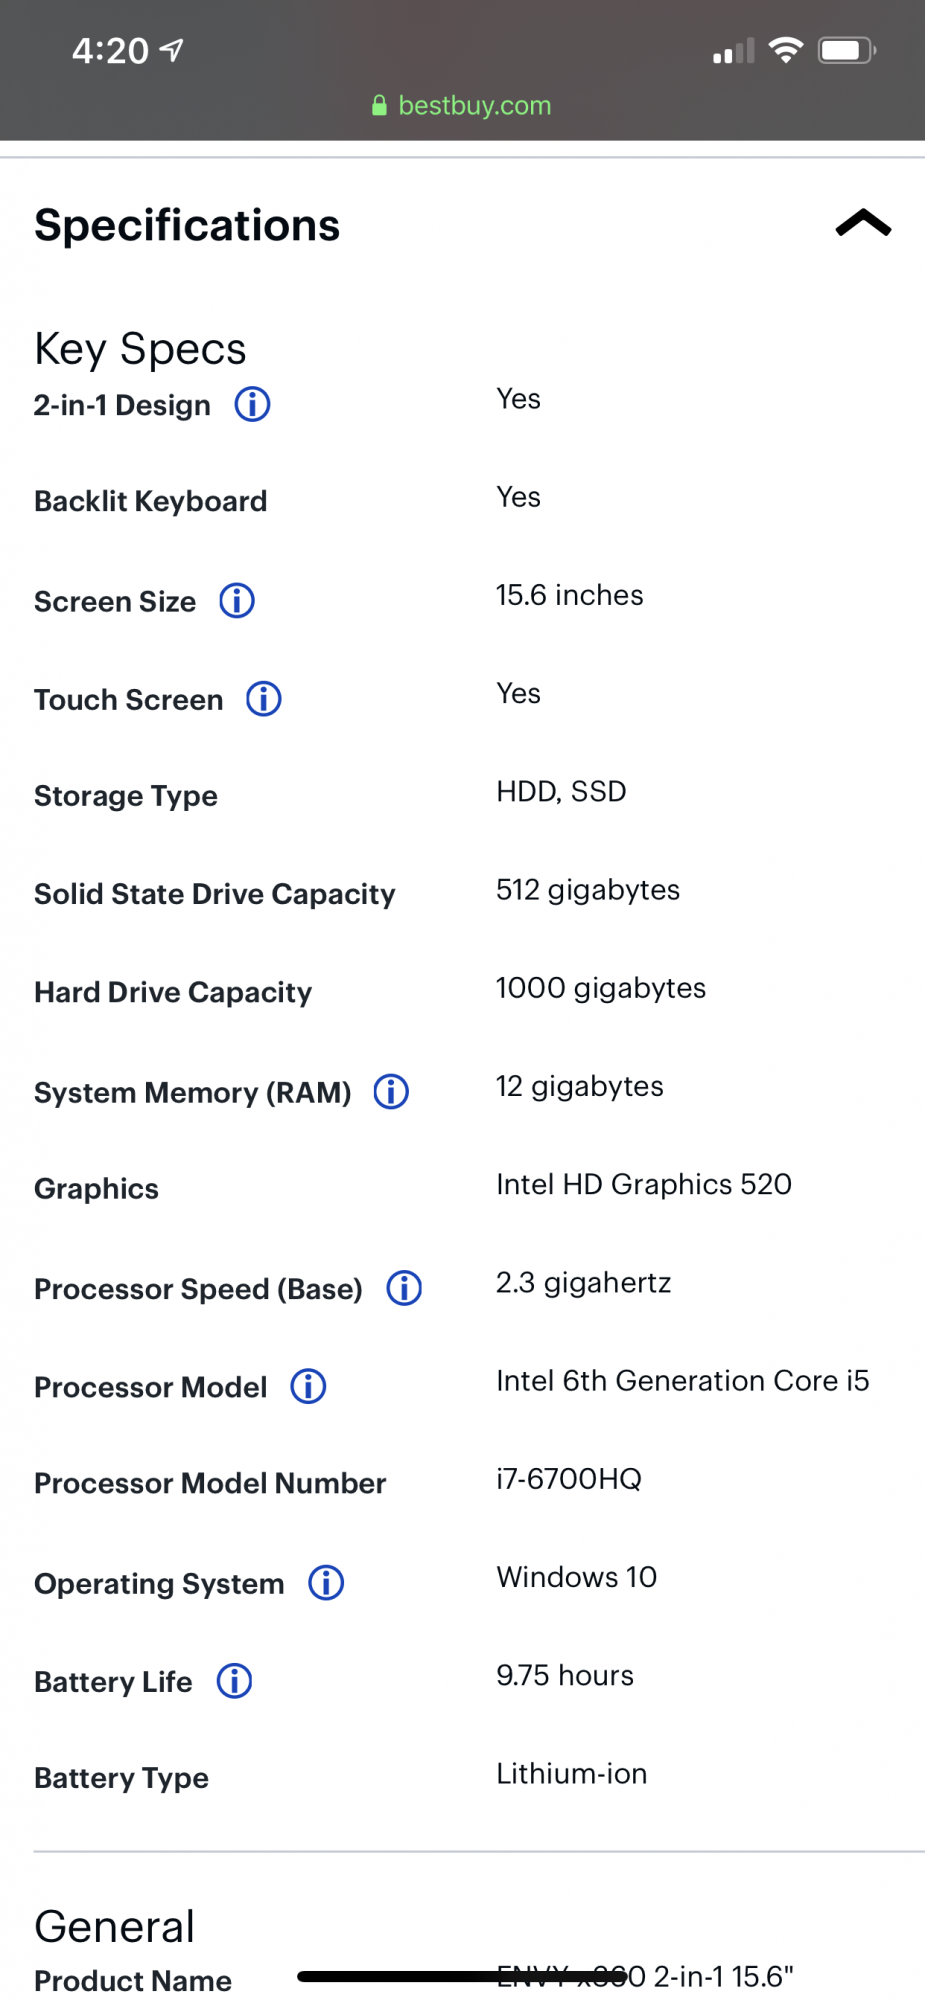Tap the Wi-Fi status icon
Screen dimensions: 925x2000
pos(785,50)
